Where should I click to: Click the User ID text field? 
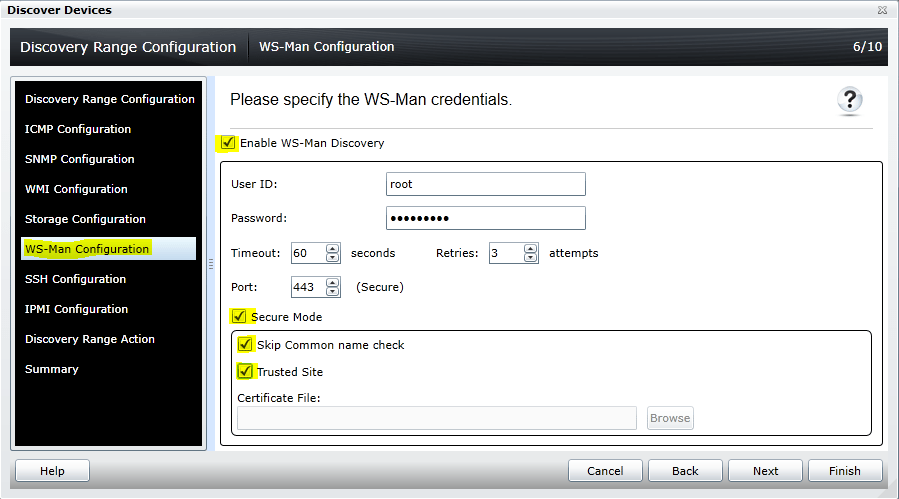(485, 184)
